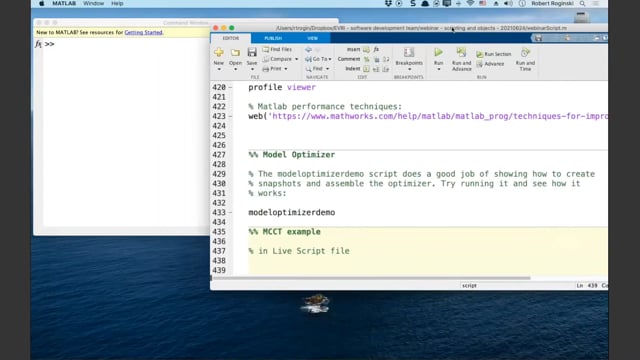The height and width of the screenshot is (360, 640).
Task: Click the Uncomment icon beside the percent icon
Action: pyautogui.click(x=376, y=59)
